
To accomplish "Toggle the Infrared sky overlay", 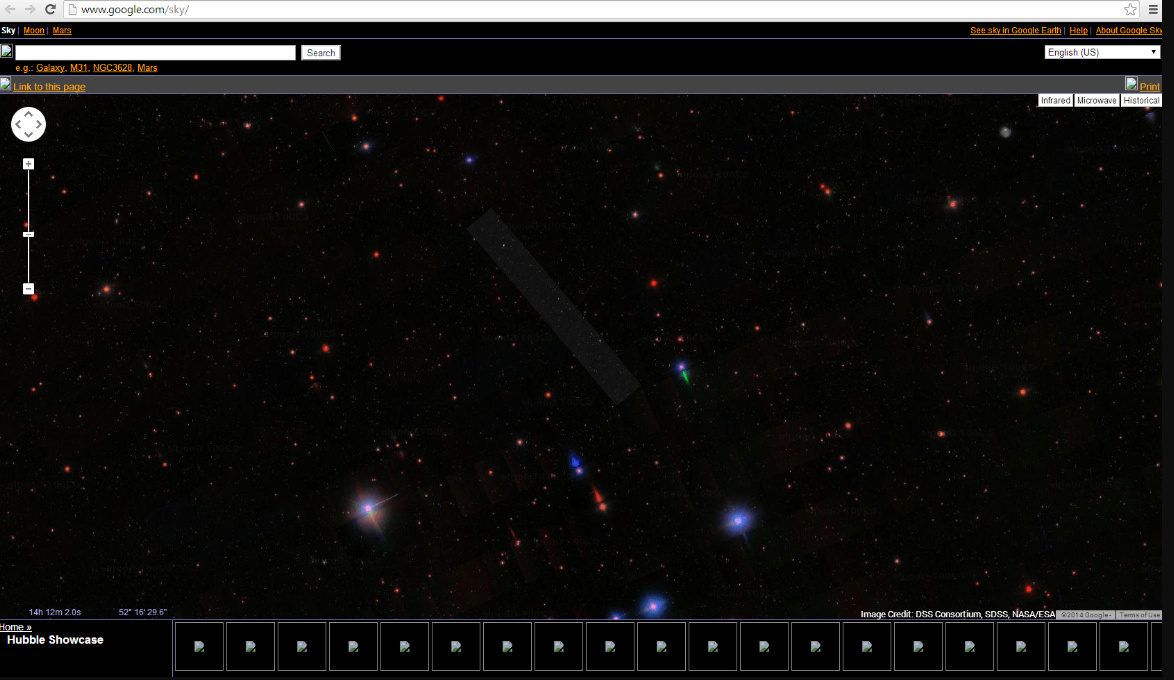I will click(1055, 101).
